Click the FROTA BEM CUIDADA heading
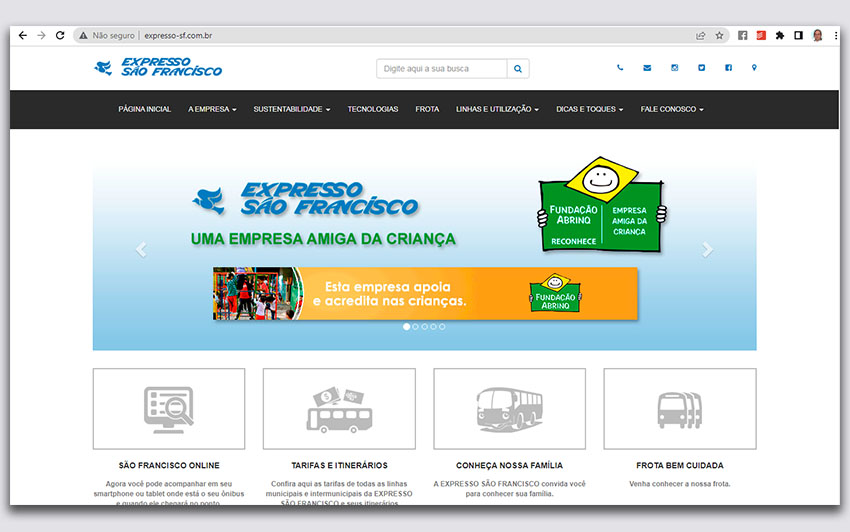Image resolution: width=850 pixels, height=532 pixels. [x=680, y=465]
